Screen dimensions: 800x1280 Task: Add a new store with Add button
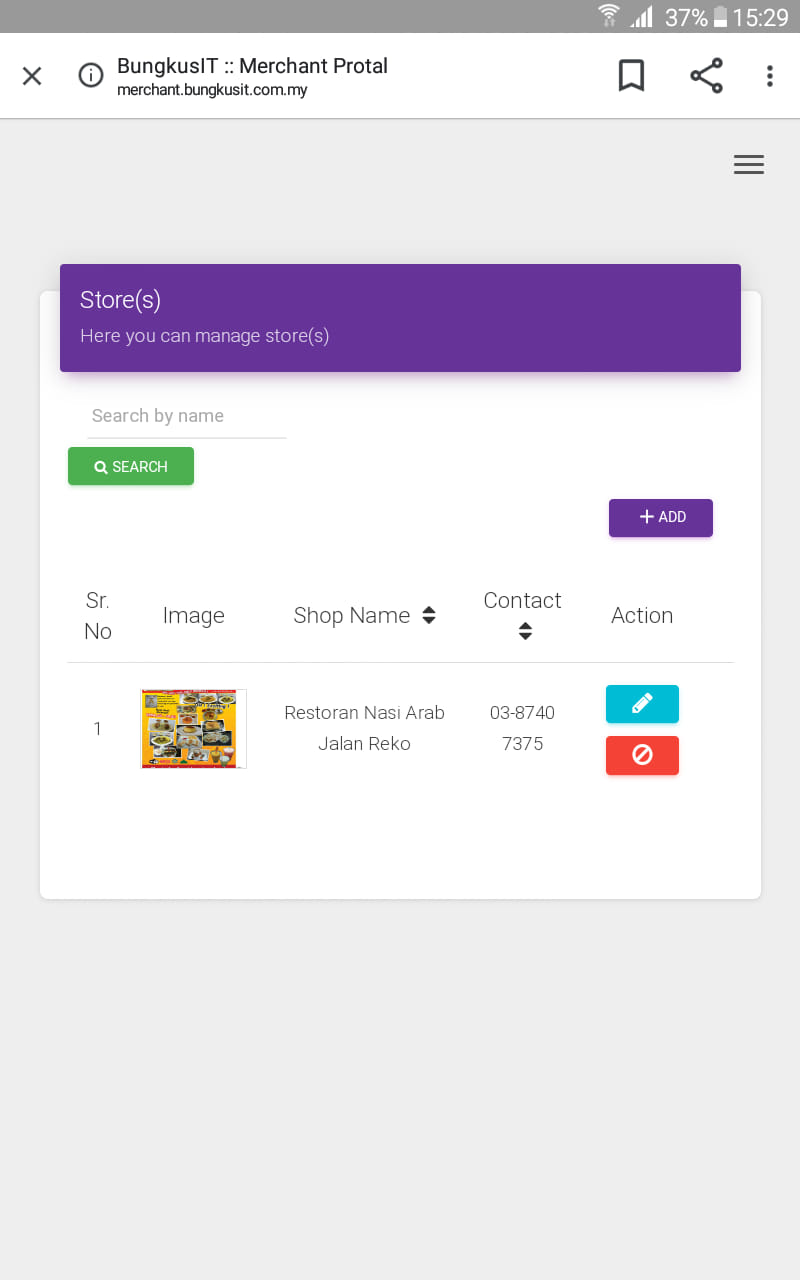661,517
